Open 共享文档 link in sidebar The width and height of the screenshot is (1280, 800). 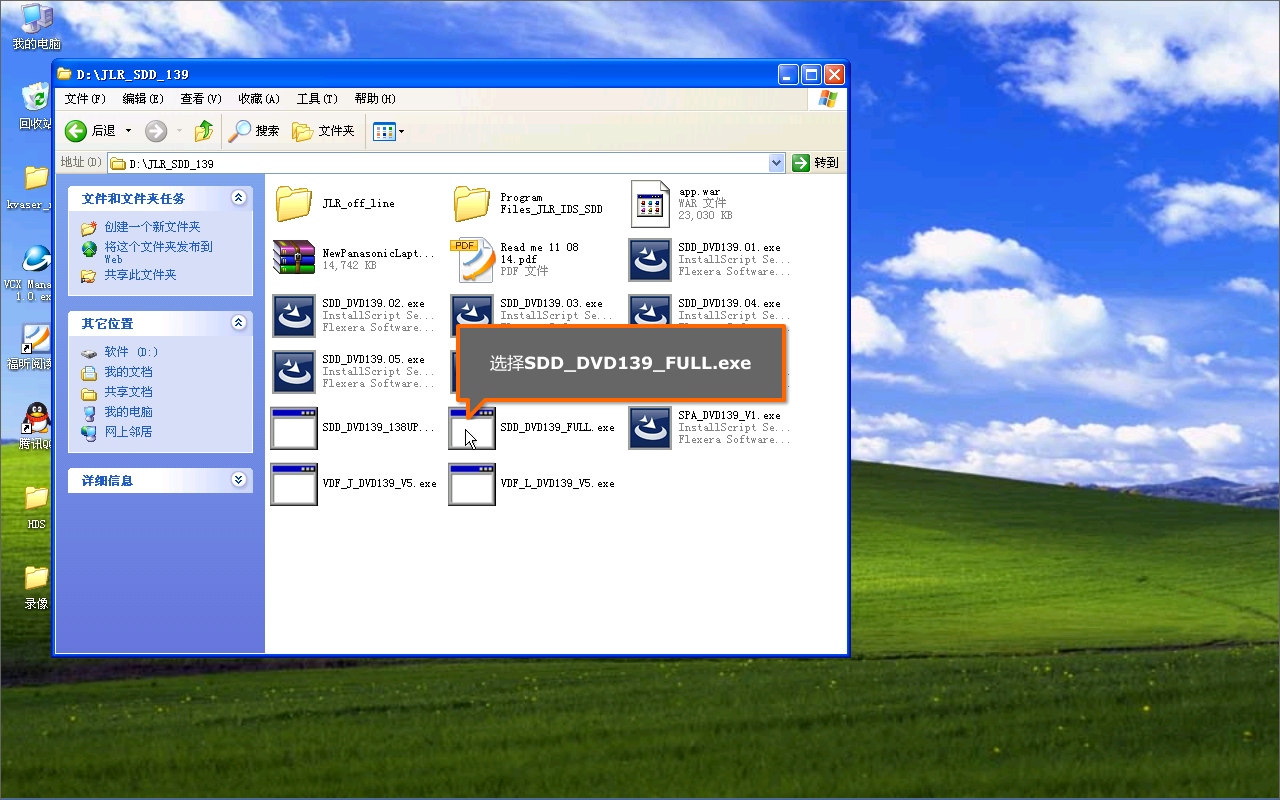[x=128, y=392]
